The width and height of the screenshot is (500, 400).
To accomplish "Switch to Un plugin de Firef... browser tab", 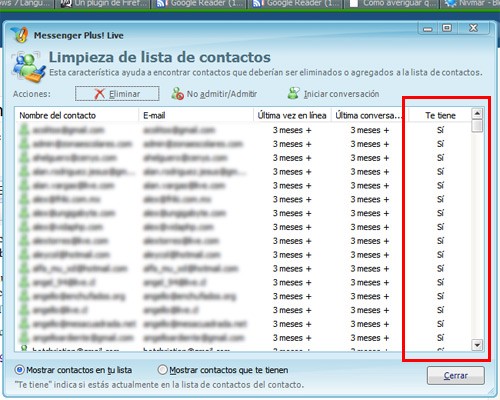I will [x=104, y=4].
